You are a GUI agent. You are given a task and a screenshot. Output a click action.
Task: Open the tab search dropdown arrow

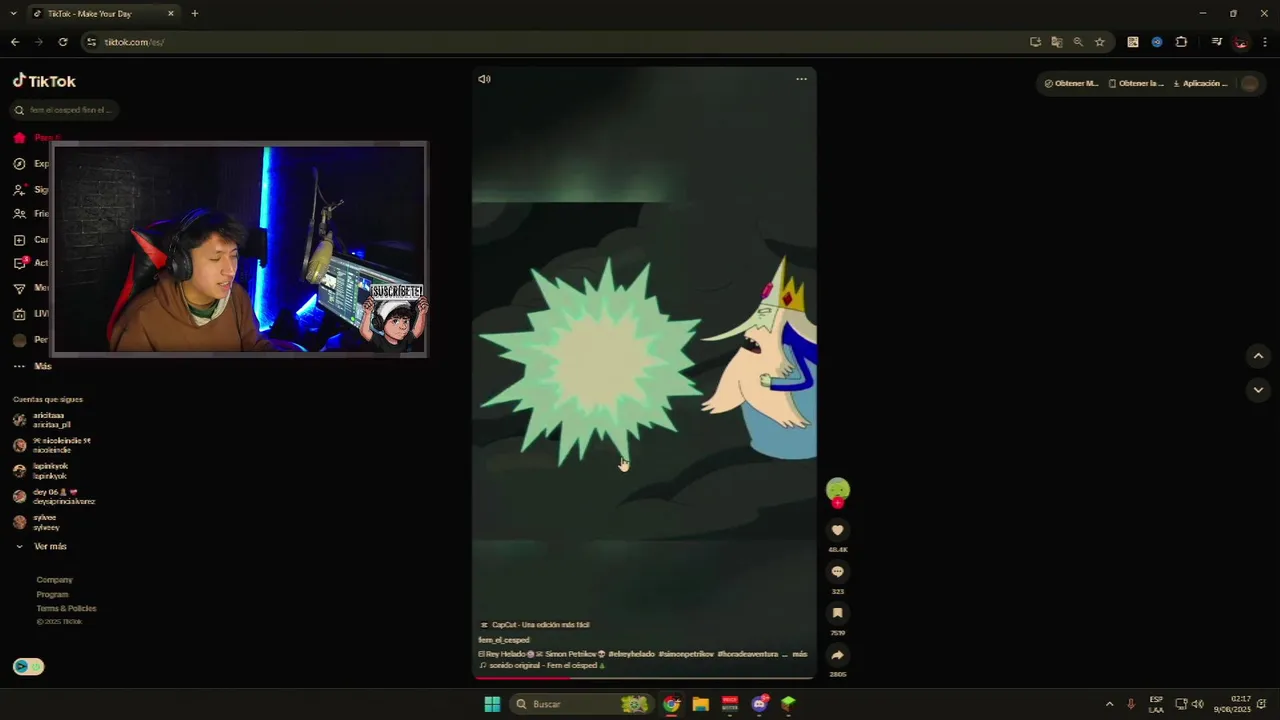pyautogui.click(x=13, y=14)
